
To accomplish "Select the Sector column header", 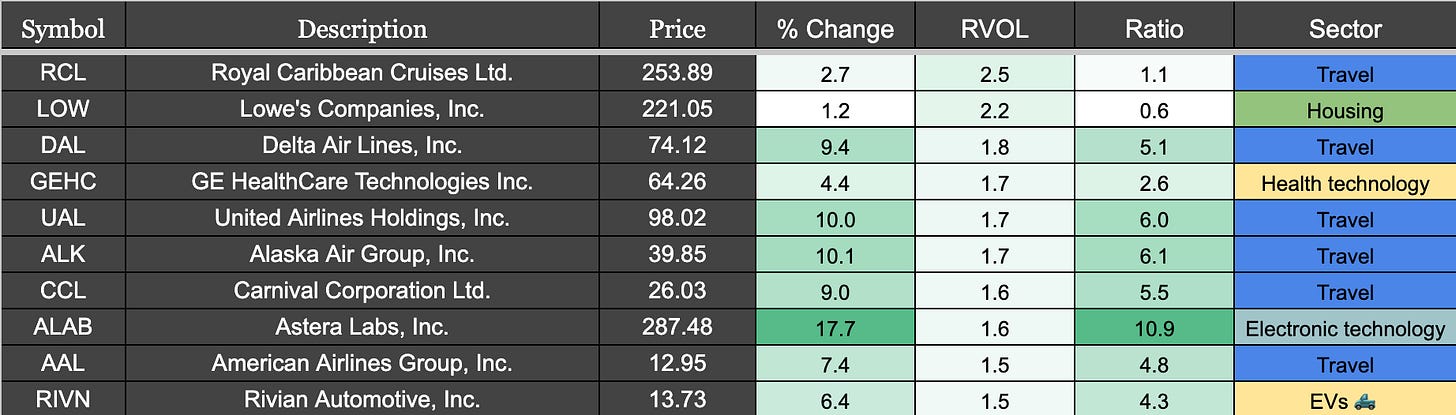I will pos(1345,29).
